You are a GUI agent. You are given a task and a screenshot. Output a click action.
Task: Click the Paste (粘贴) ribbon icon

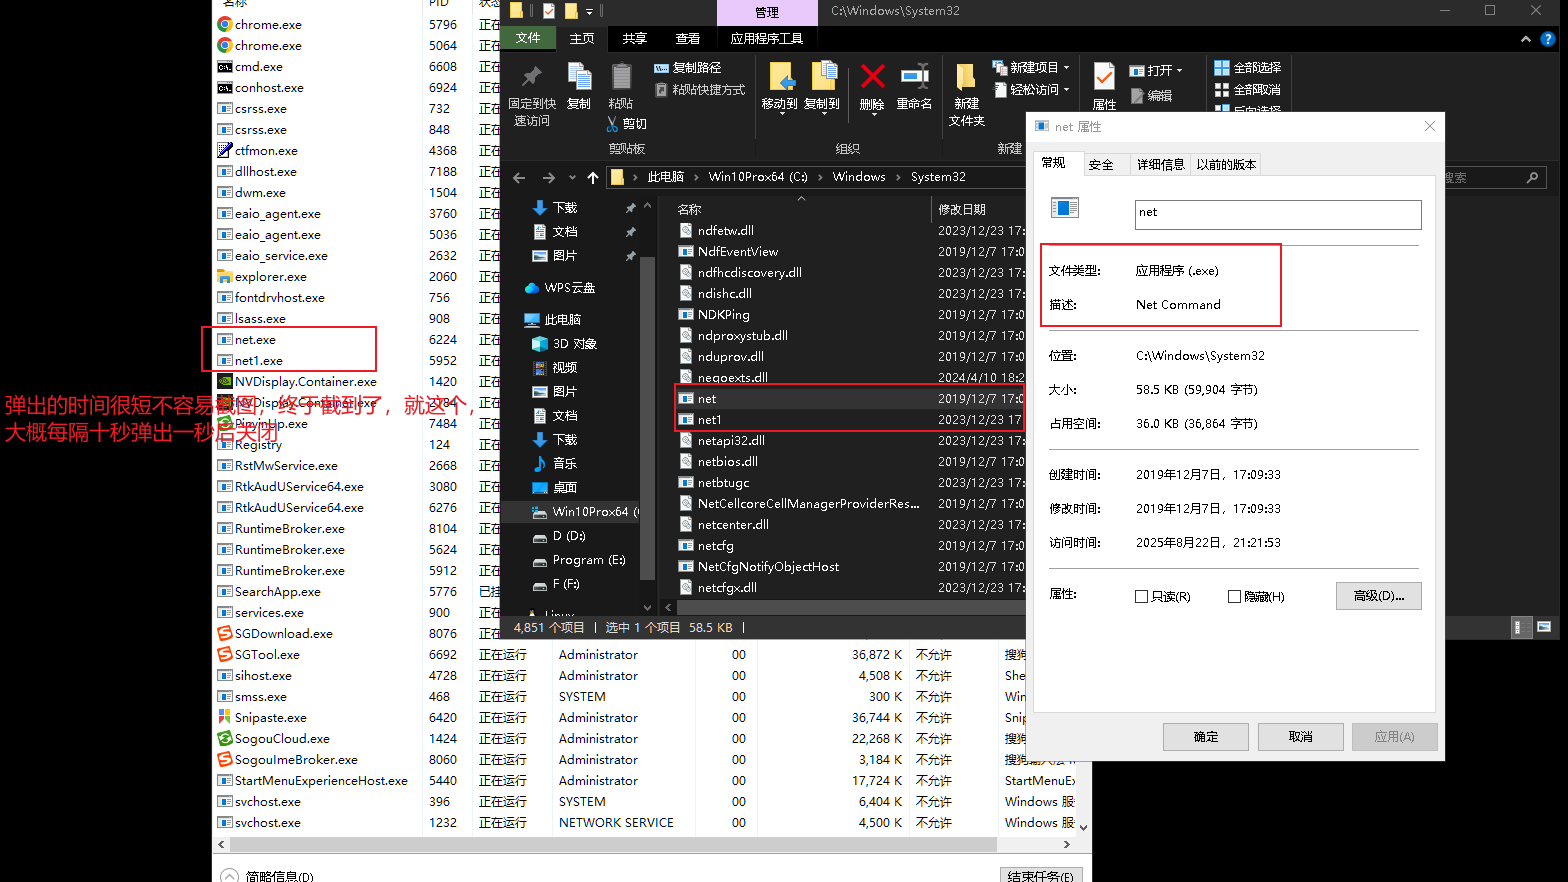click(x=621, y=77)
